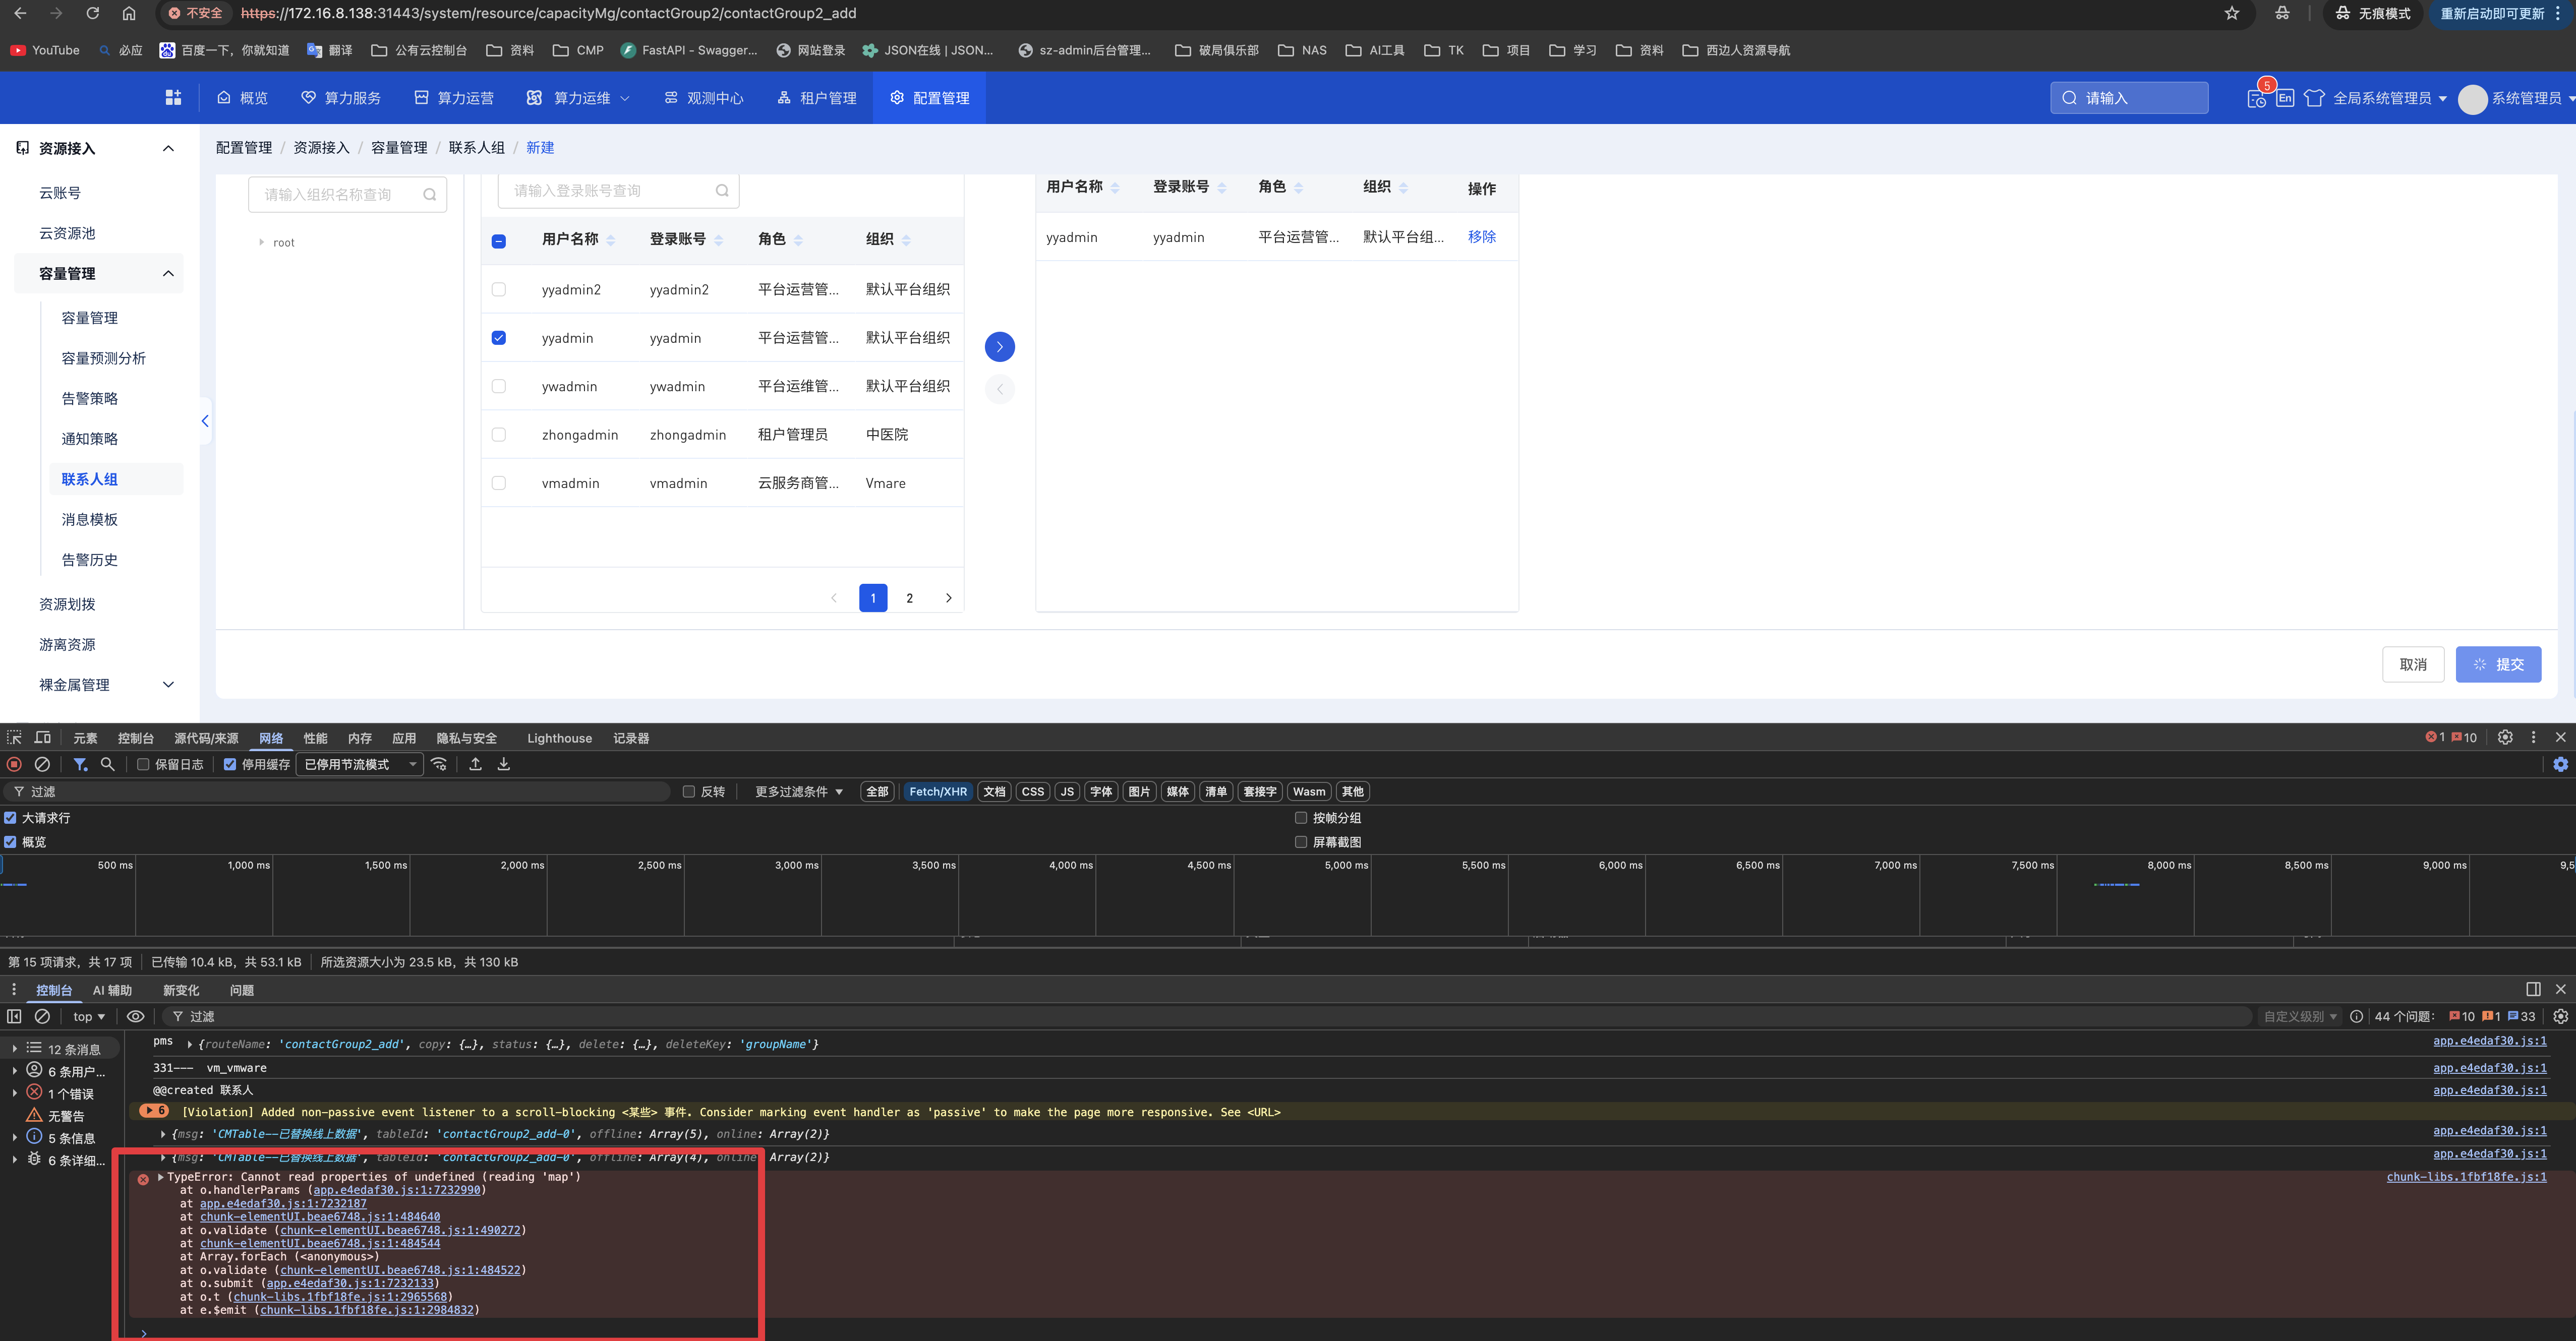This screenshot has height=1341, width=2576.
Task: Click the DevTools clear network log icon
Action: [42, 764]
